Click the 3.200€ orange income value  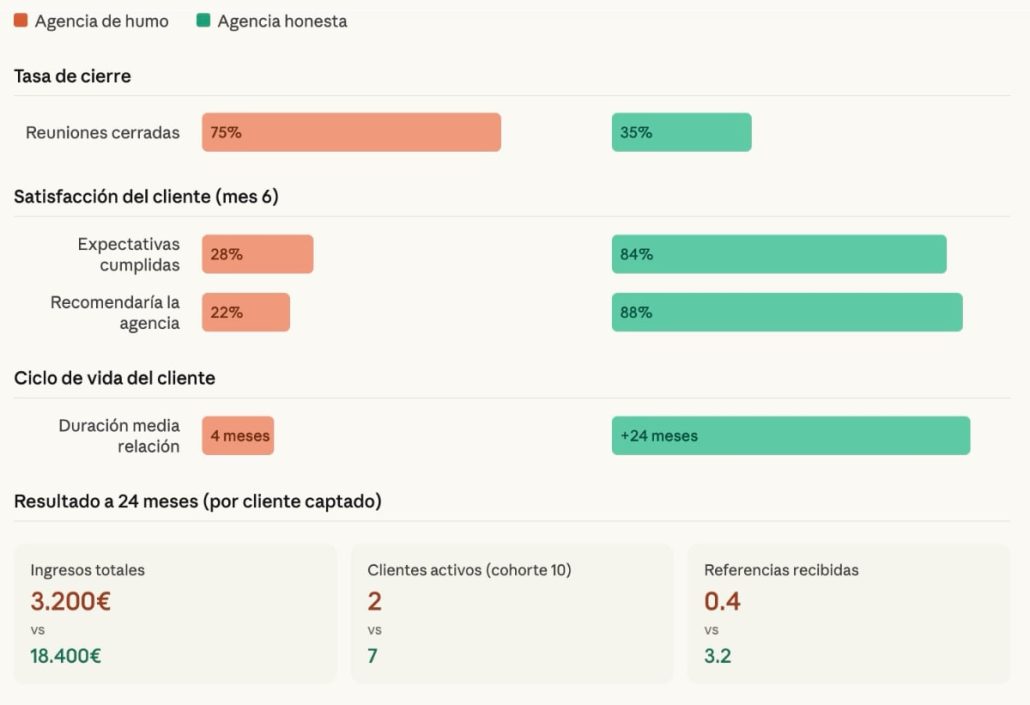70,601
